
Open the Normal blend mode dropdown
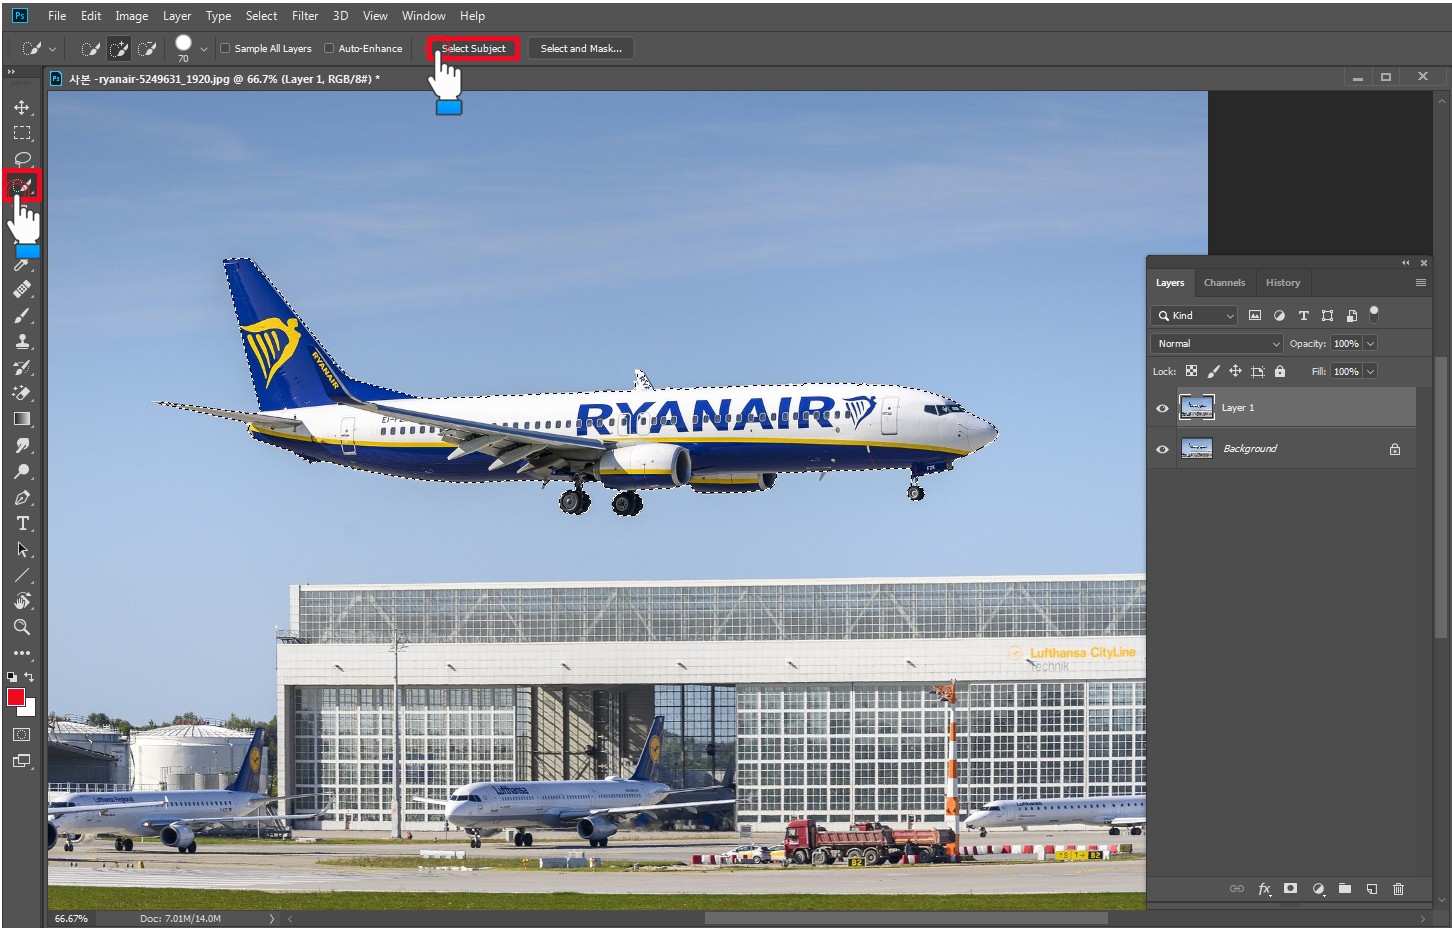click(1216, 343)
